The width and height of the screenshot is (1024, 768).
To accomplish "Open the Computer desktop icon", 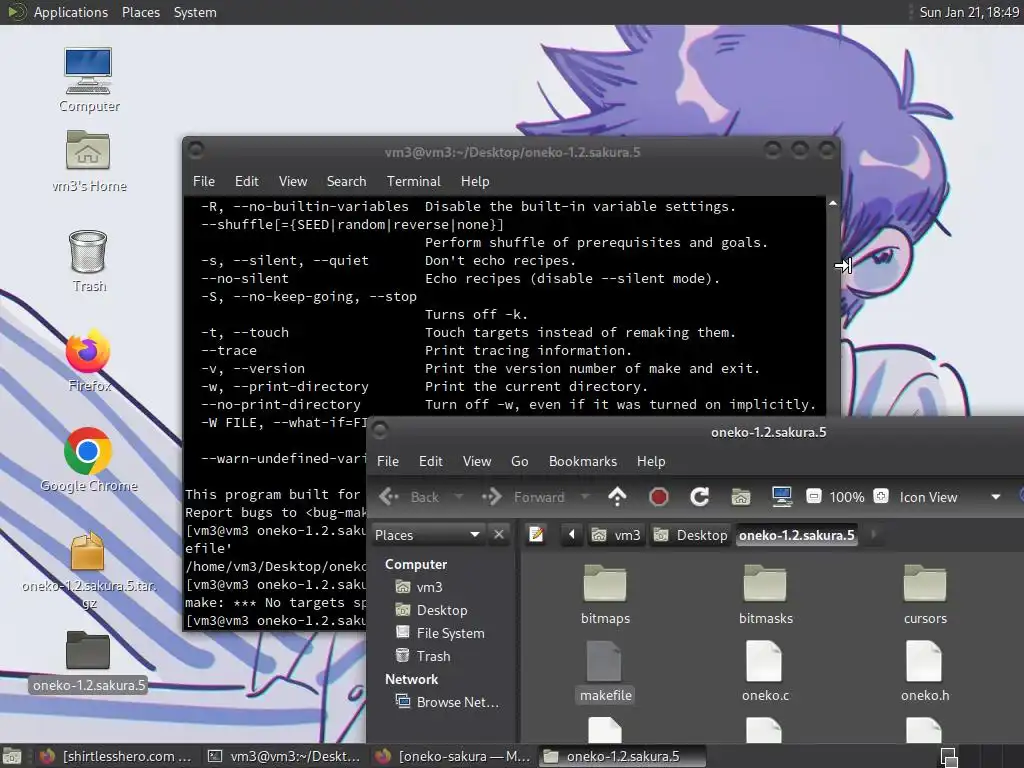I will [88, 78].
